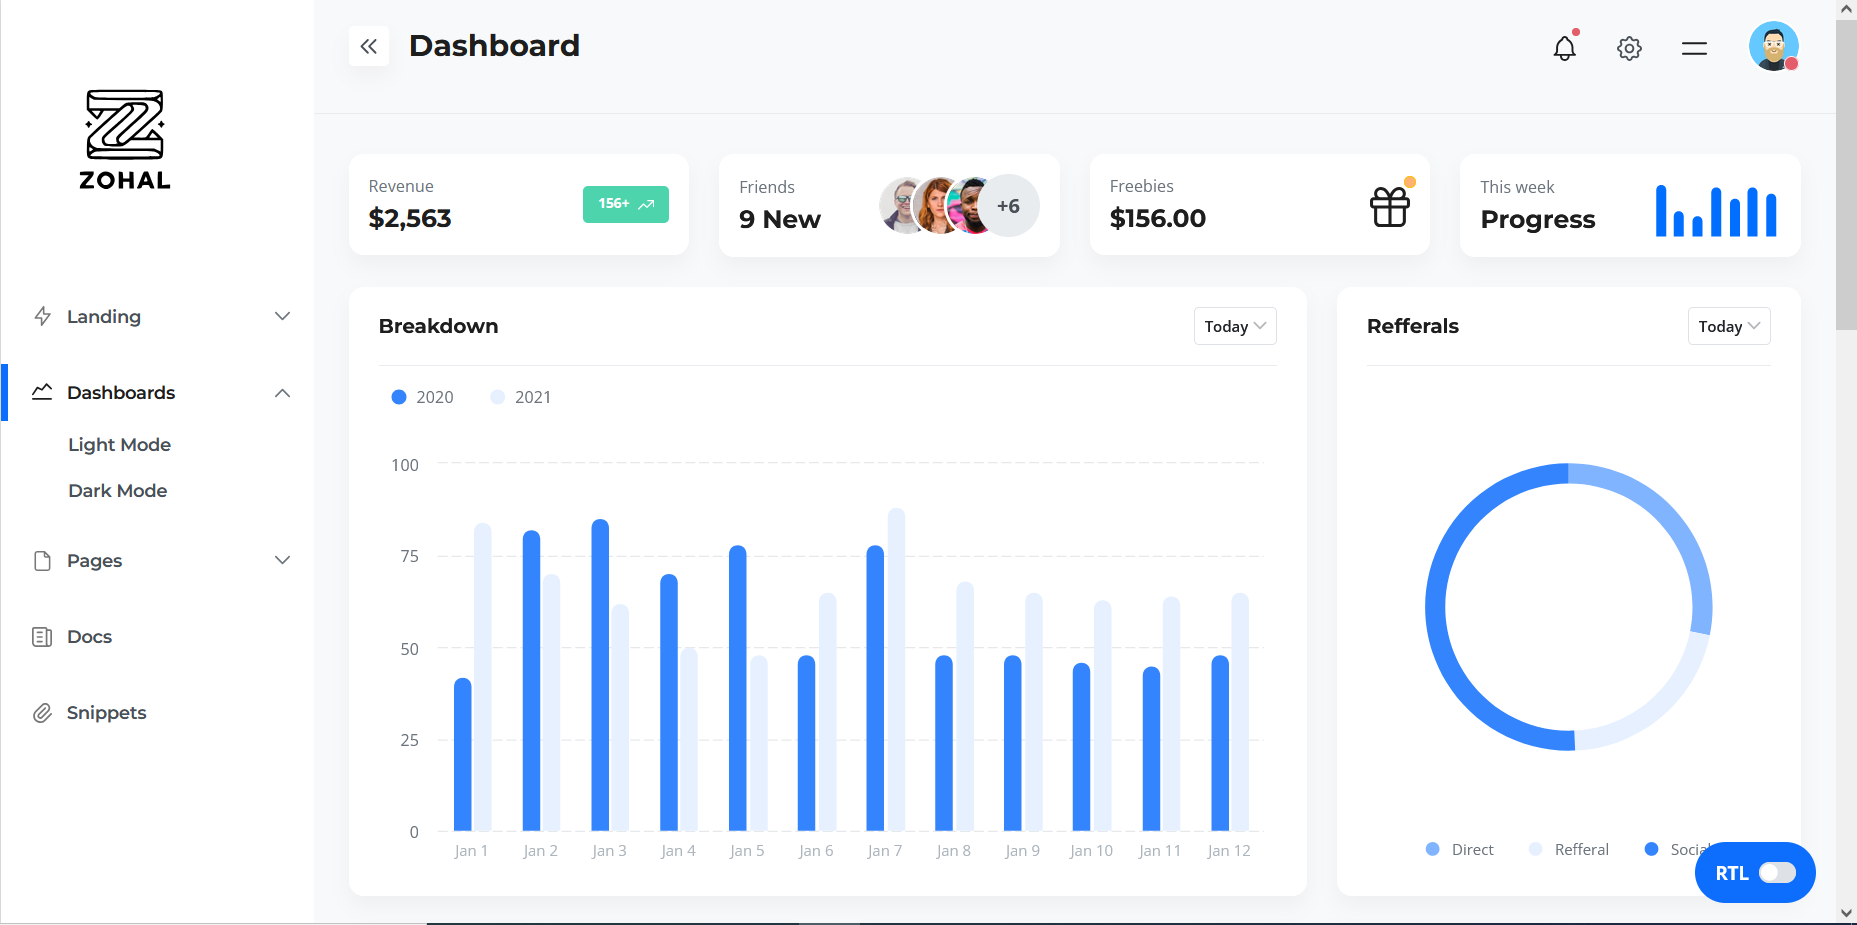Screen dimensions: 1857x925
Task: Click the two-line hamburger menu icon
Action: (1694, 48)
